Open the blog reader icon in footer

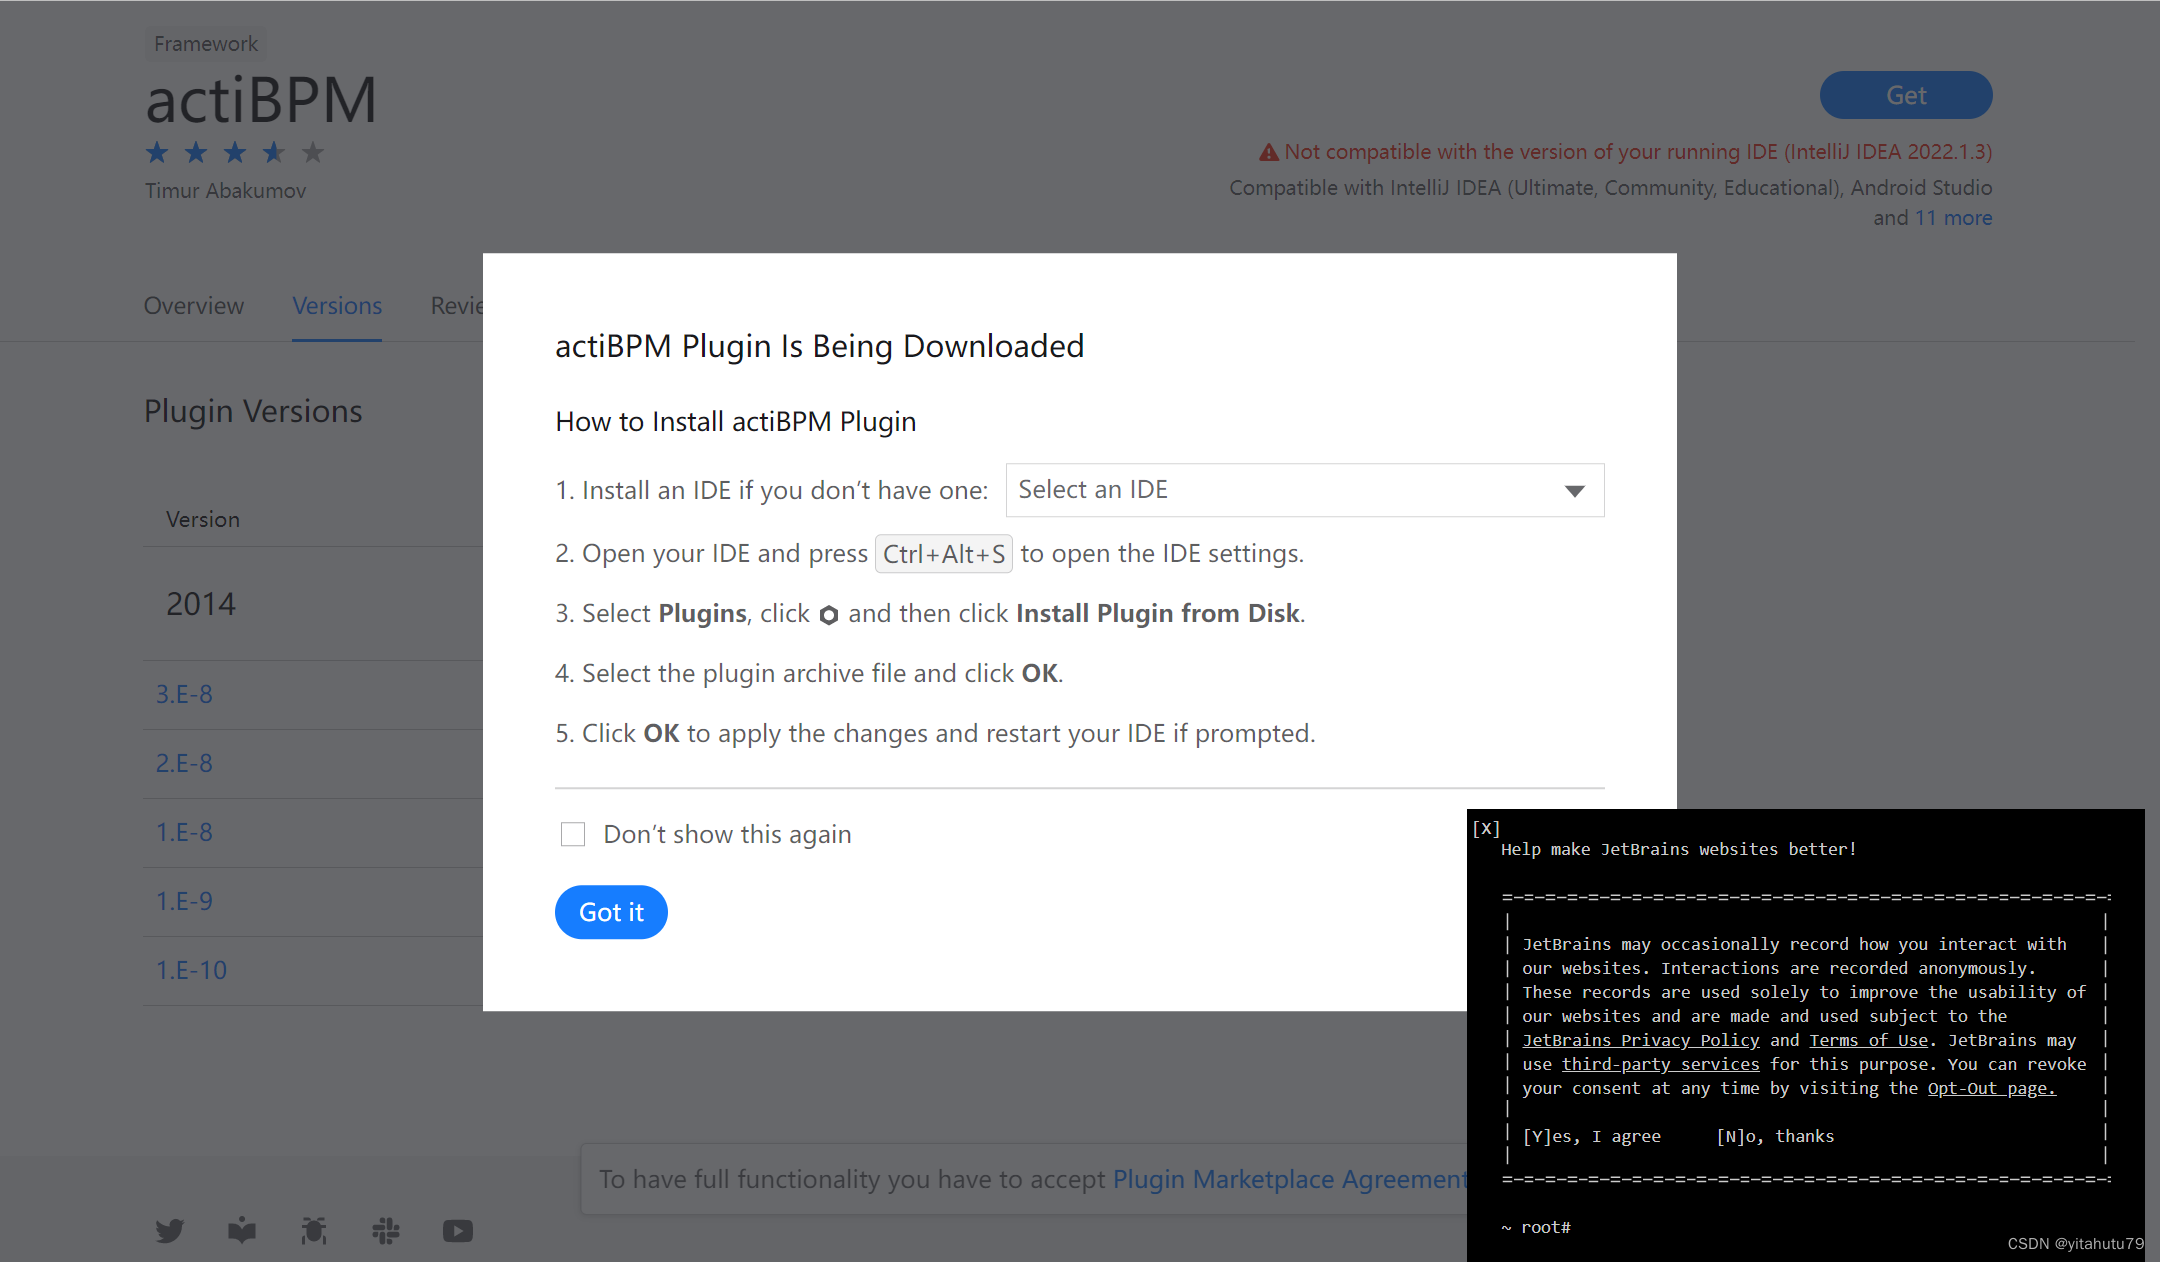[x=242, y=1230]
